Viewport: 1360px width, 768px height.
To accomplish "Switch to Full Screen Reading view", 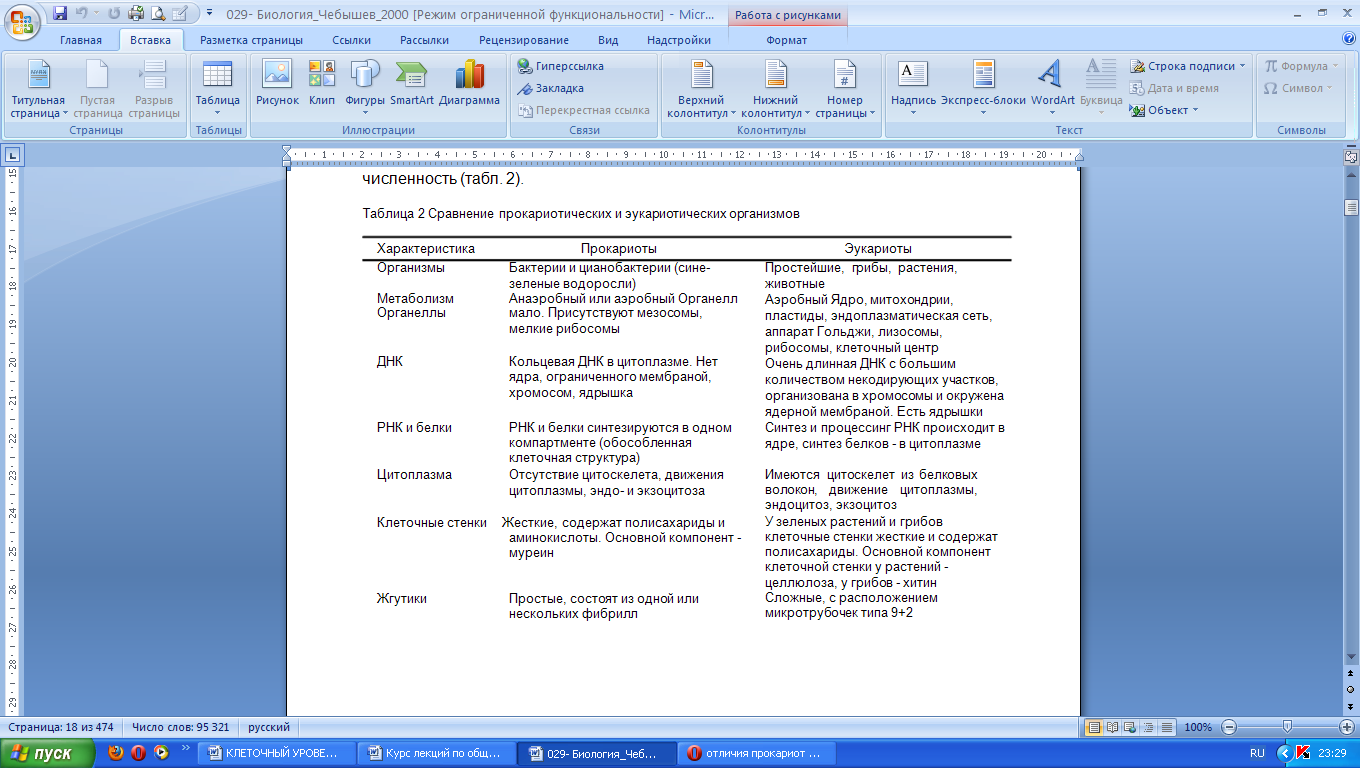I will pyautogui.click(x=1112, y=727).
